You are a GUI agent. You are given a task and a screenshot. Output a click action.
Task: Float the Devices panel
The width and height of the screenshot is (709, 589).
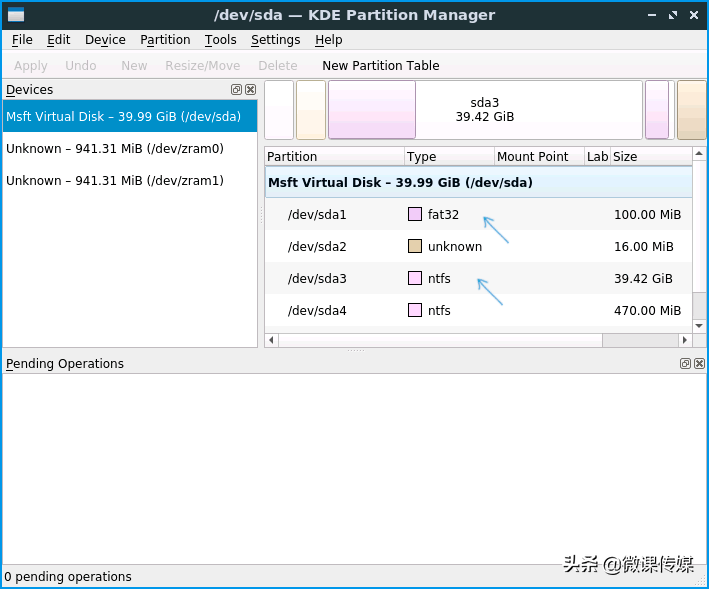coord(236,90)
